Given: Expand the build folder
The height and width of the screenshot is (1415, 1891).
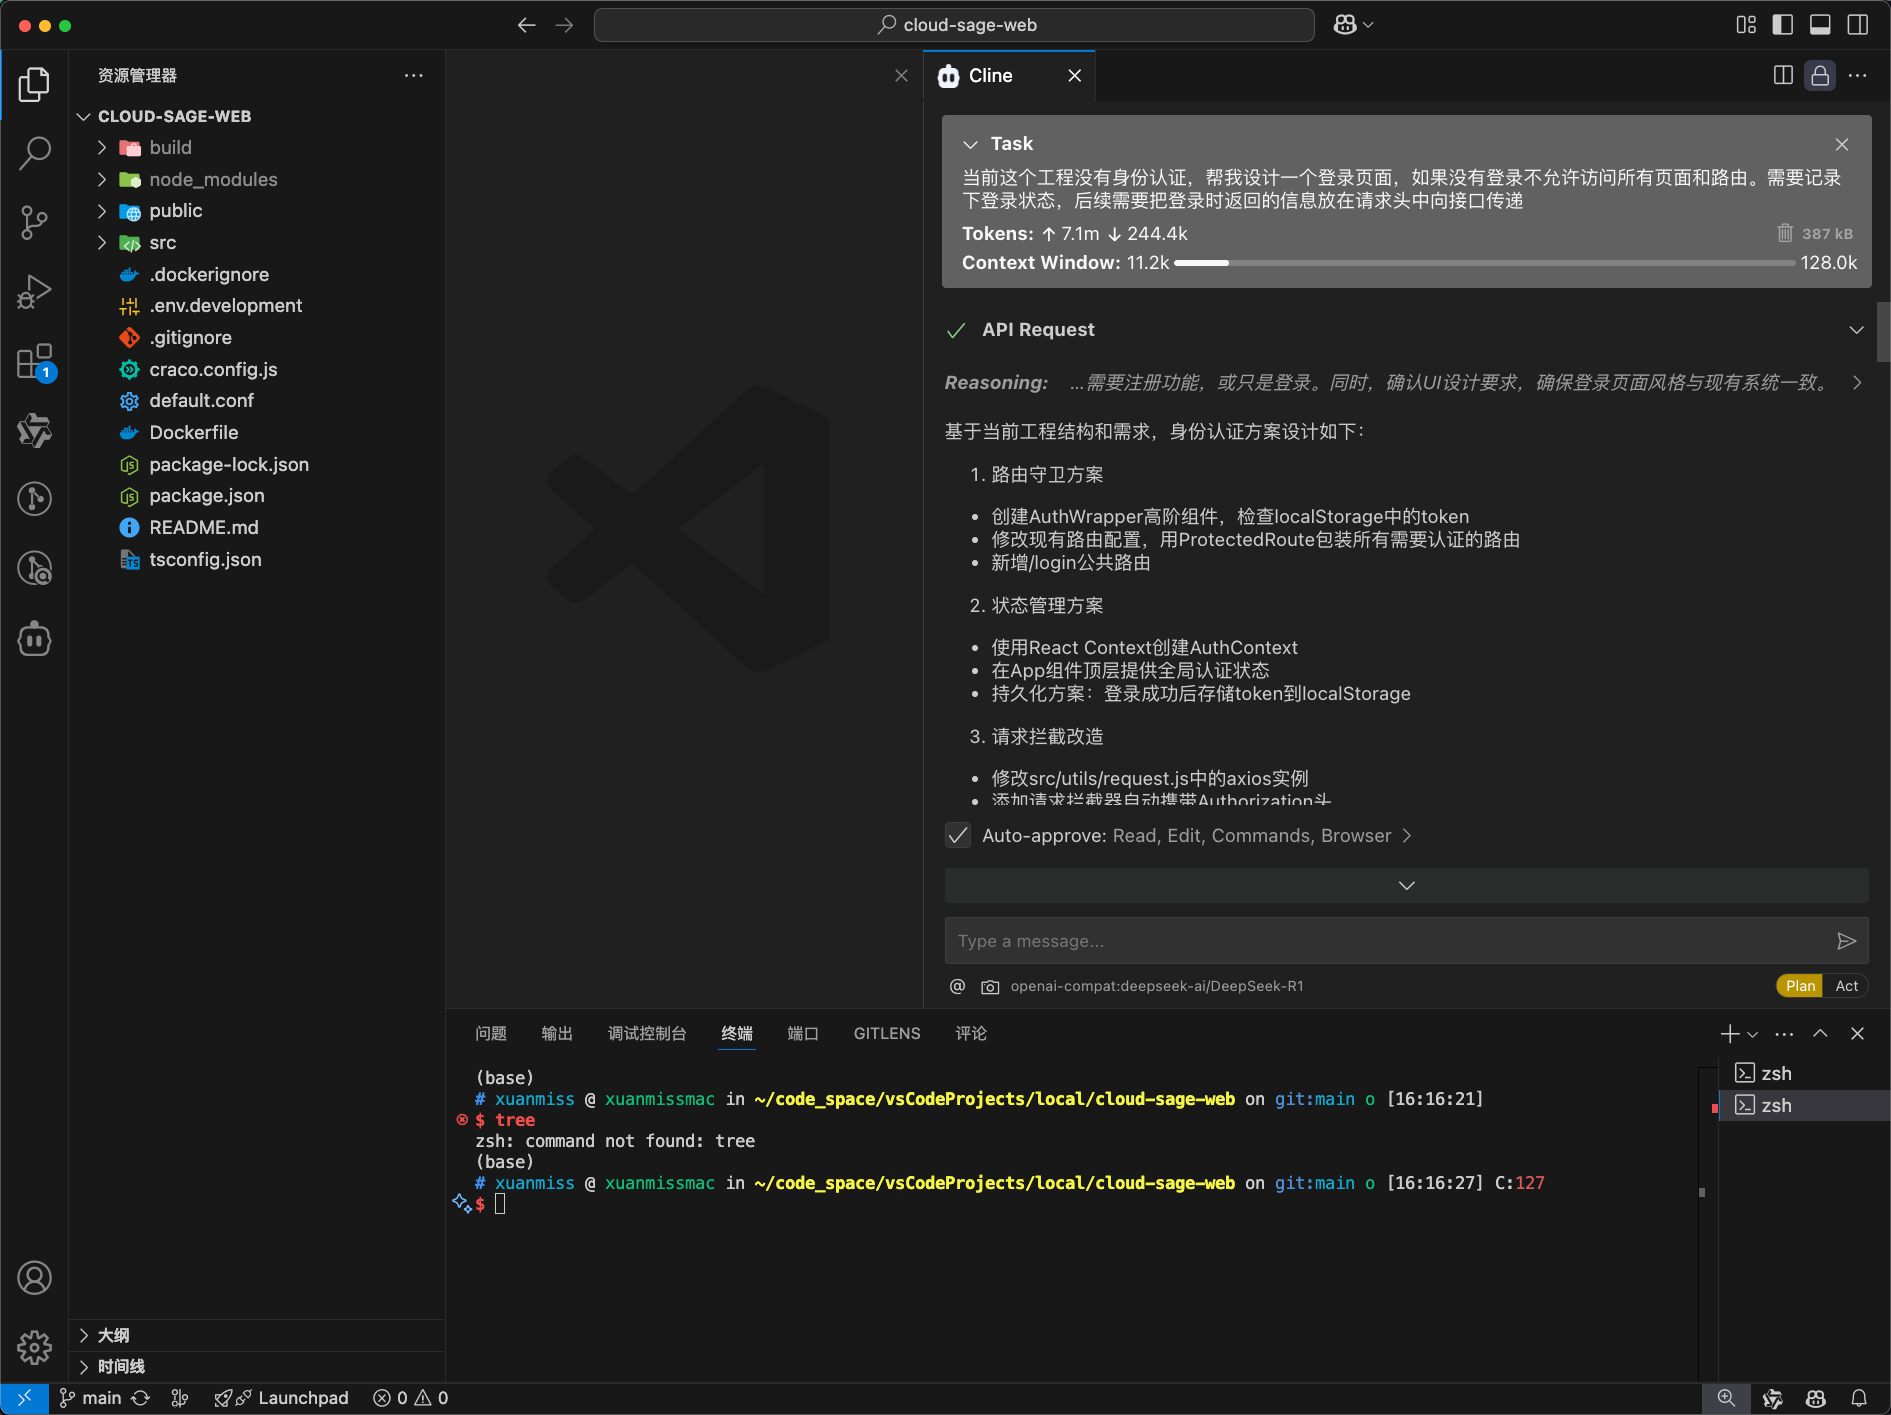Looking at the screenshot, I should [x=102, y=148].
